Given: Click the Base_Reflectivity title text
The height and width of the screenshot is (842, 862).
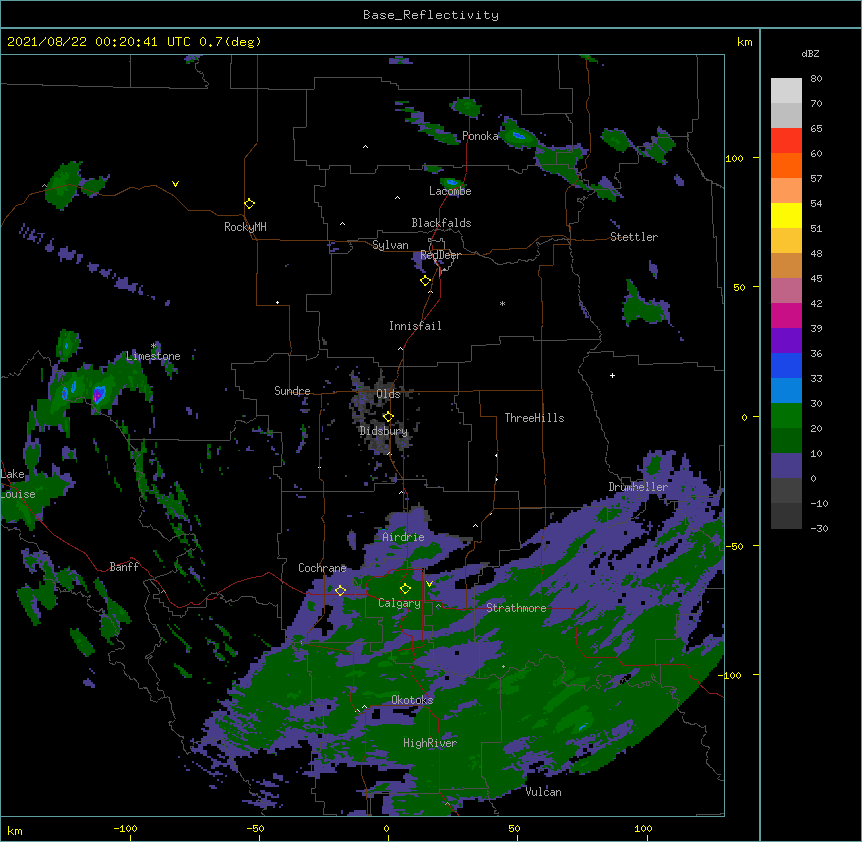Looking at the screenshot, I should pyautogui.click(x=431, y=15).
